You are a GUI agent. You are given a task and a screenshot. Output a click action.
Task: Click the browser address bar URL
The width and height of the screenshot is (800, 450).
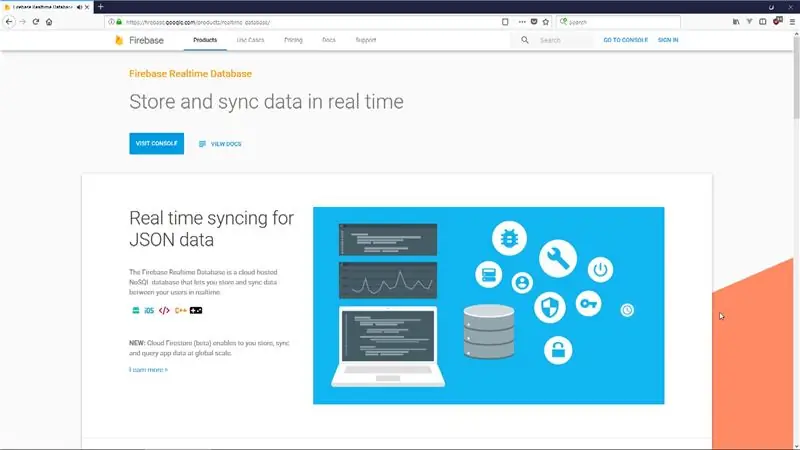pos(198,22)
